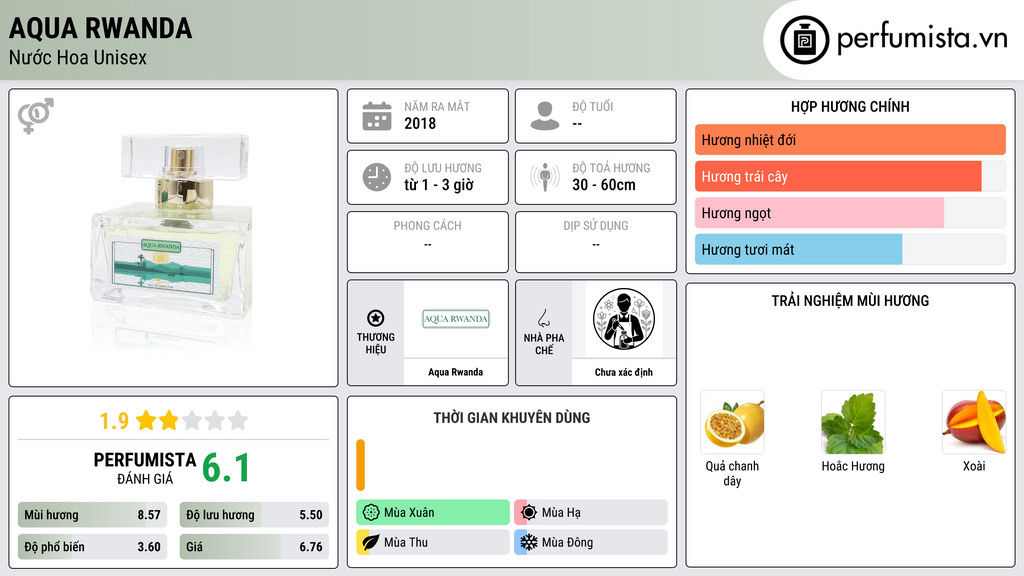Click the sillage icon for Độ toả hương

click(545, 177)
